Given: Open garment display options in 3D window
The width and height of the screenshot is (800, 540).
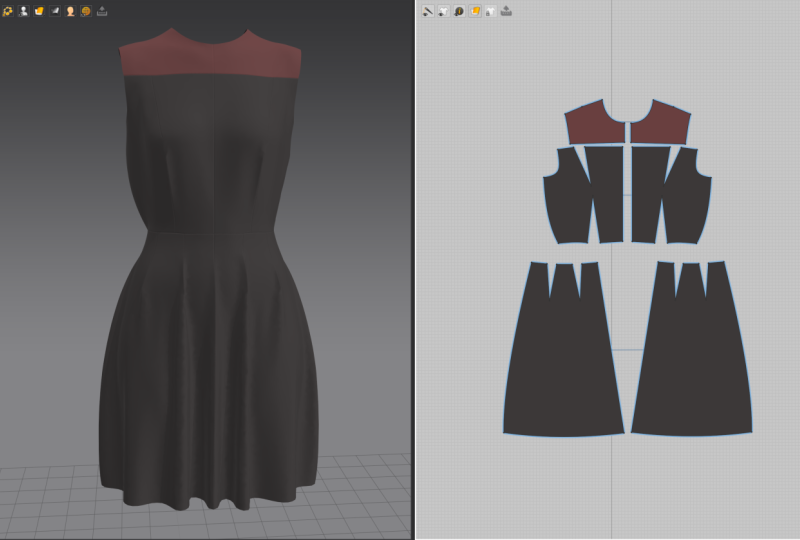Looking at the screenshot, I should [x=8, y=11].
